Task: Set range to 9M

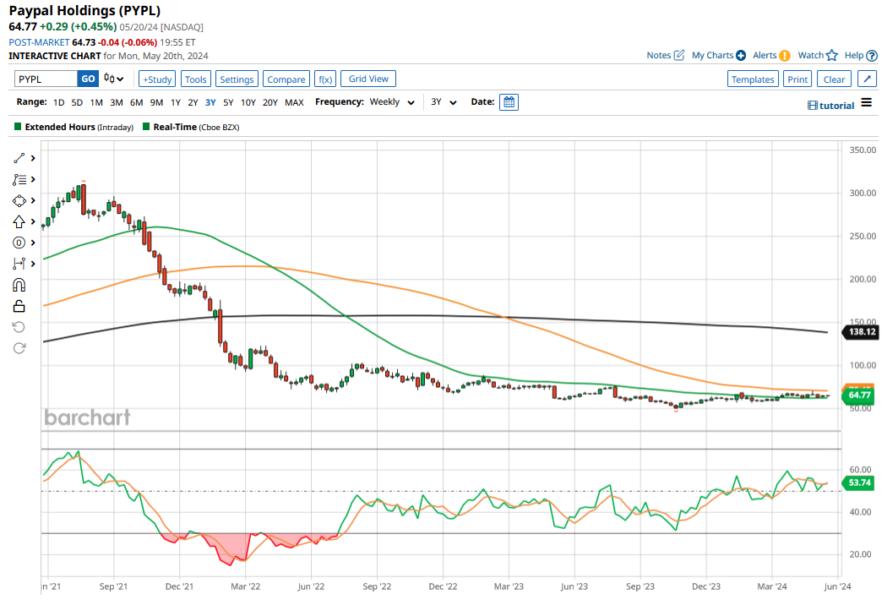Action: tap(156, 102)
